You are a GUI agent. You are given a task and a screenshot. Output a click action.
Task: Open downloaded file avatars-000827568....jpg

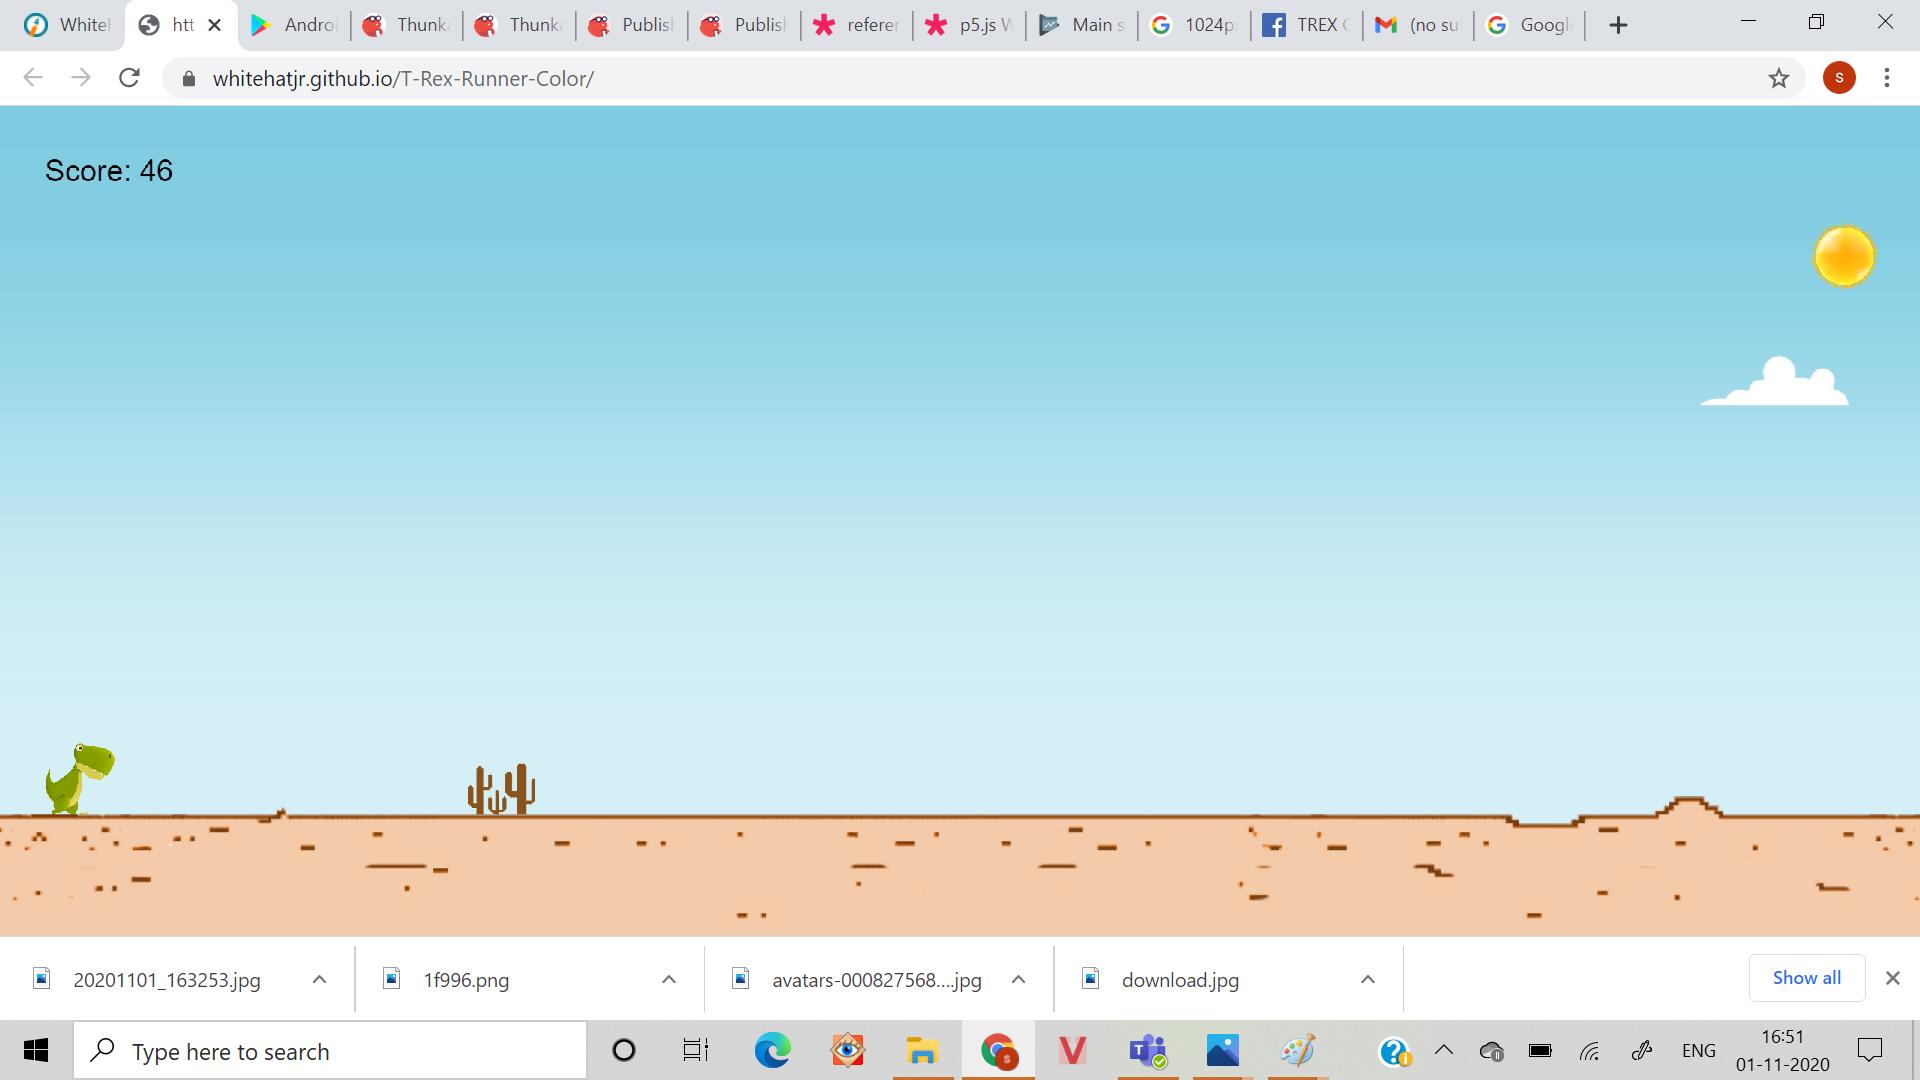[x=876, y=980]
